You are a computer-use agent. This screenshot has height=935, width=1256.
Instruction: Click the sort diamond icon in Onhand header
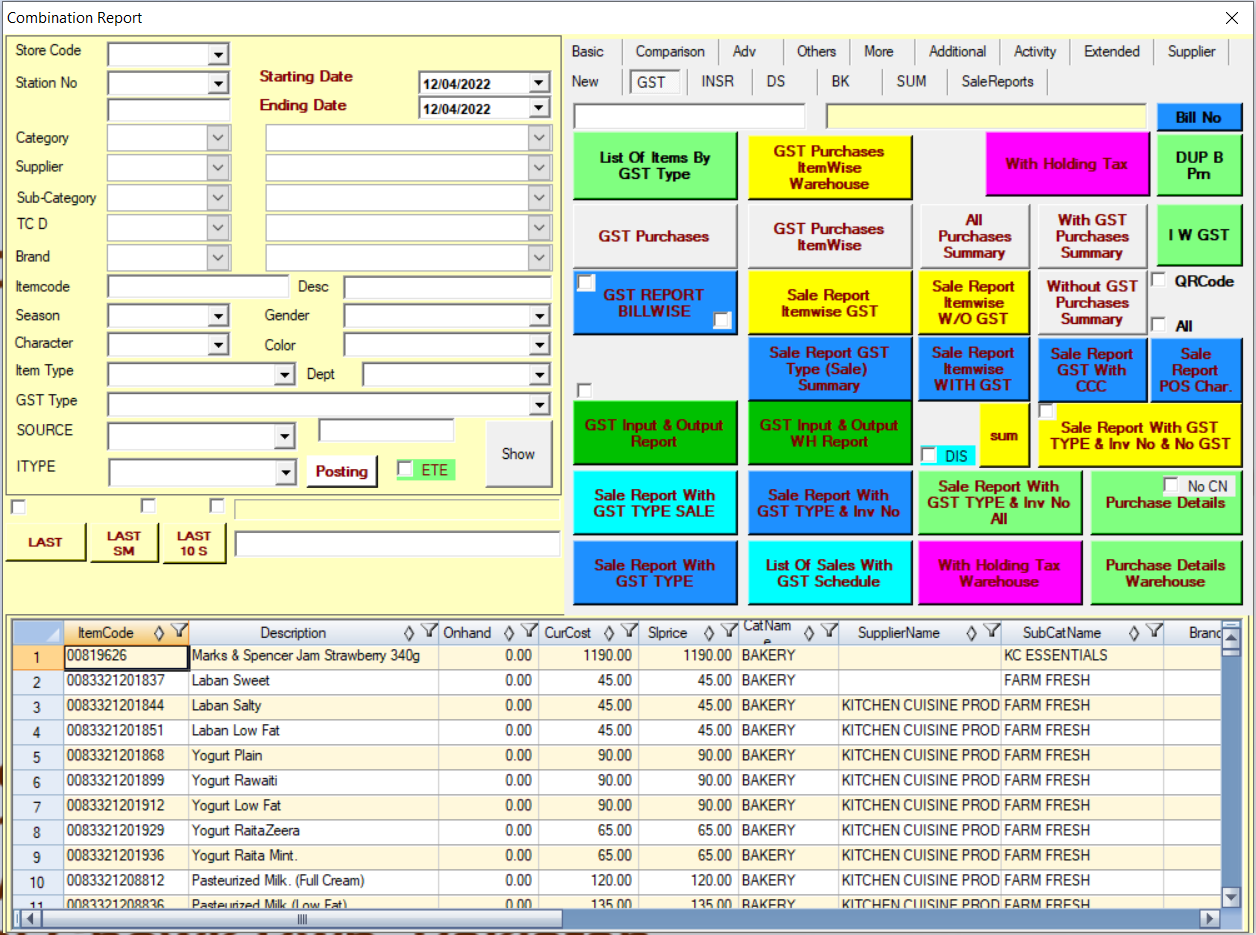click(x=508, y=632)
